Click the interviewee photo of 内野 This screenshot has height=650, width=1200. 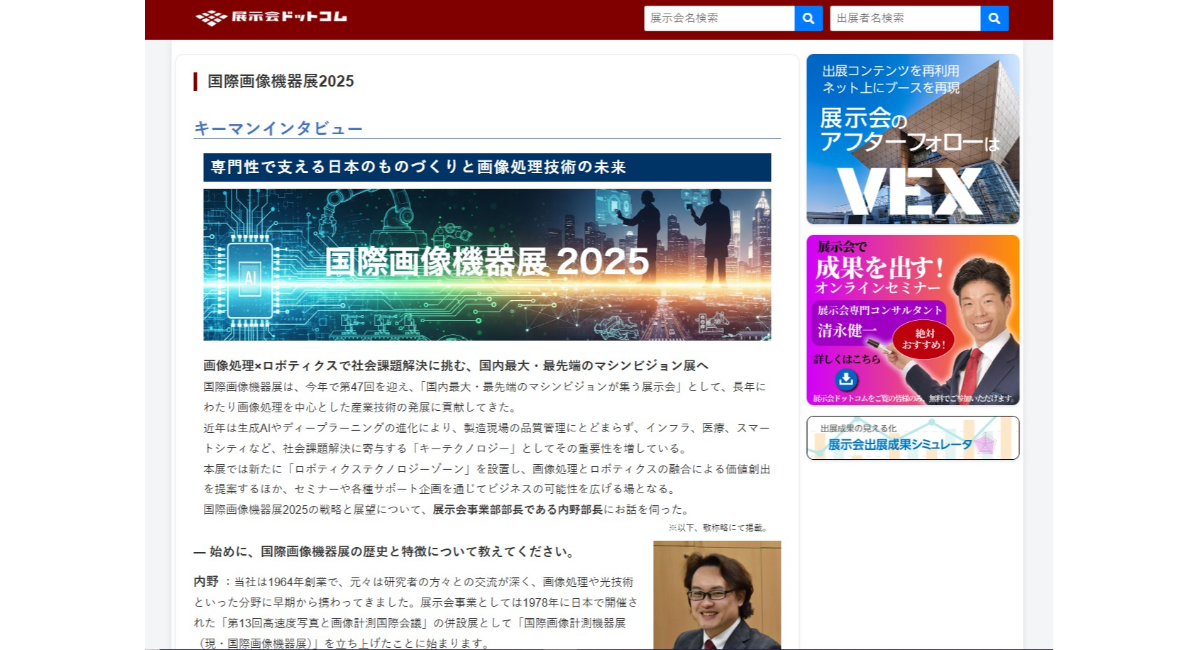pos(716,595)
